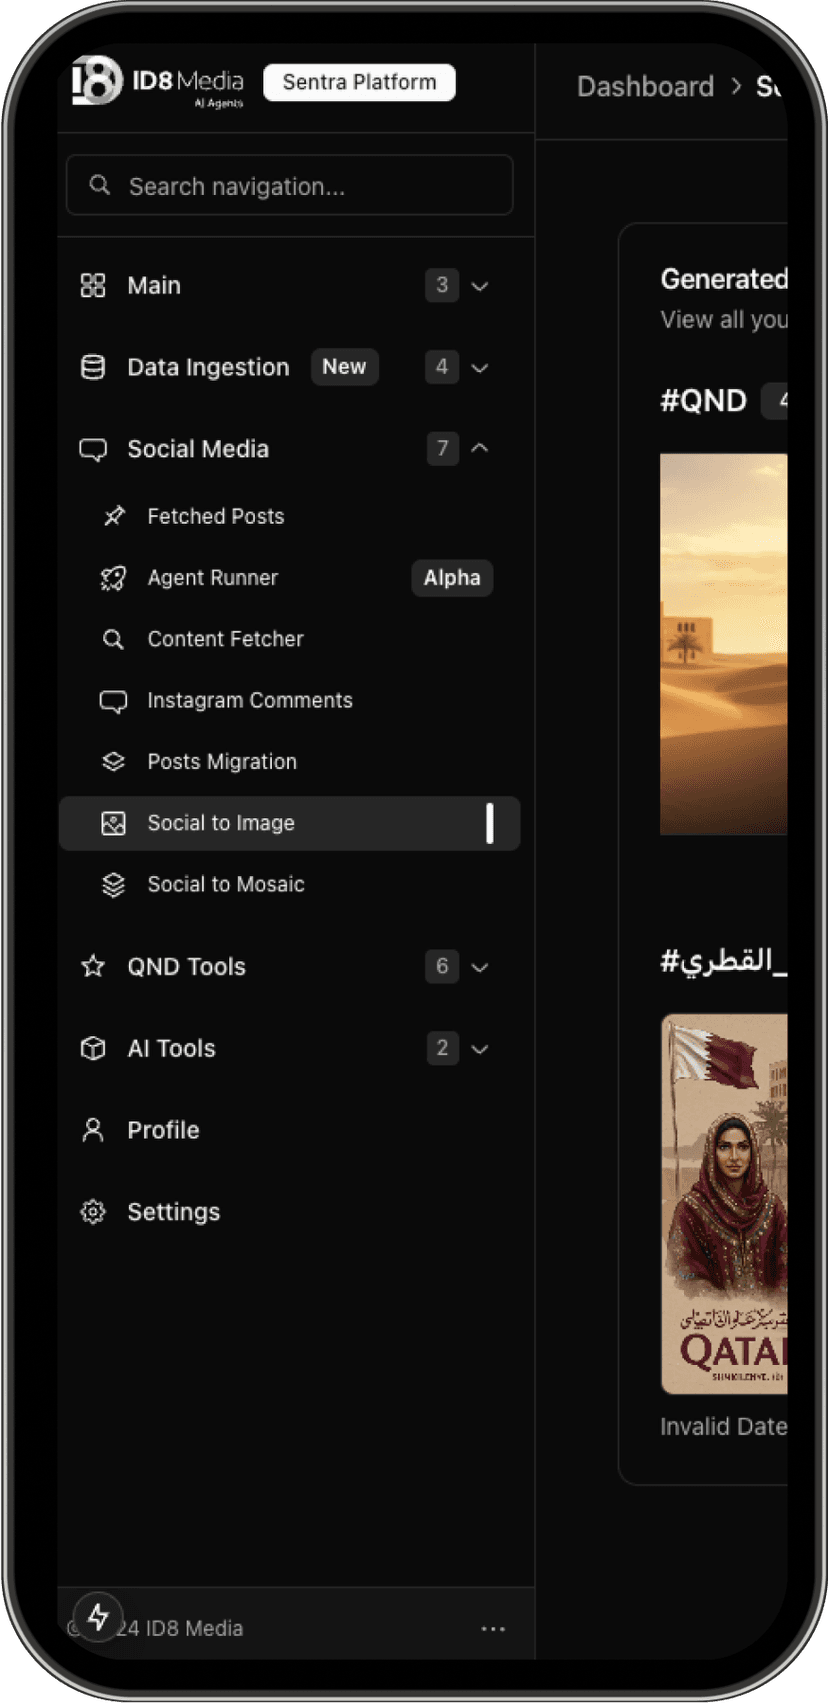The height and width of the screenshot is (1703, 828).
Task: Expand the QND Tools chevron
Action: tap(480, 967)
